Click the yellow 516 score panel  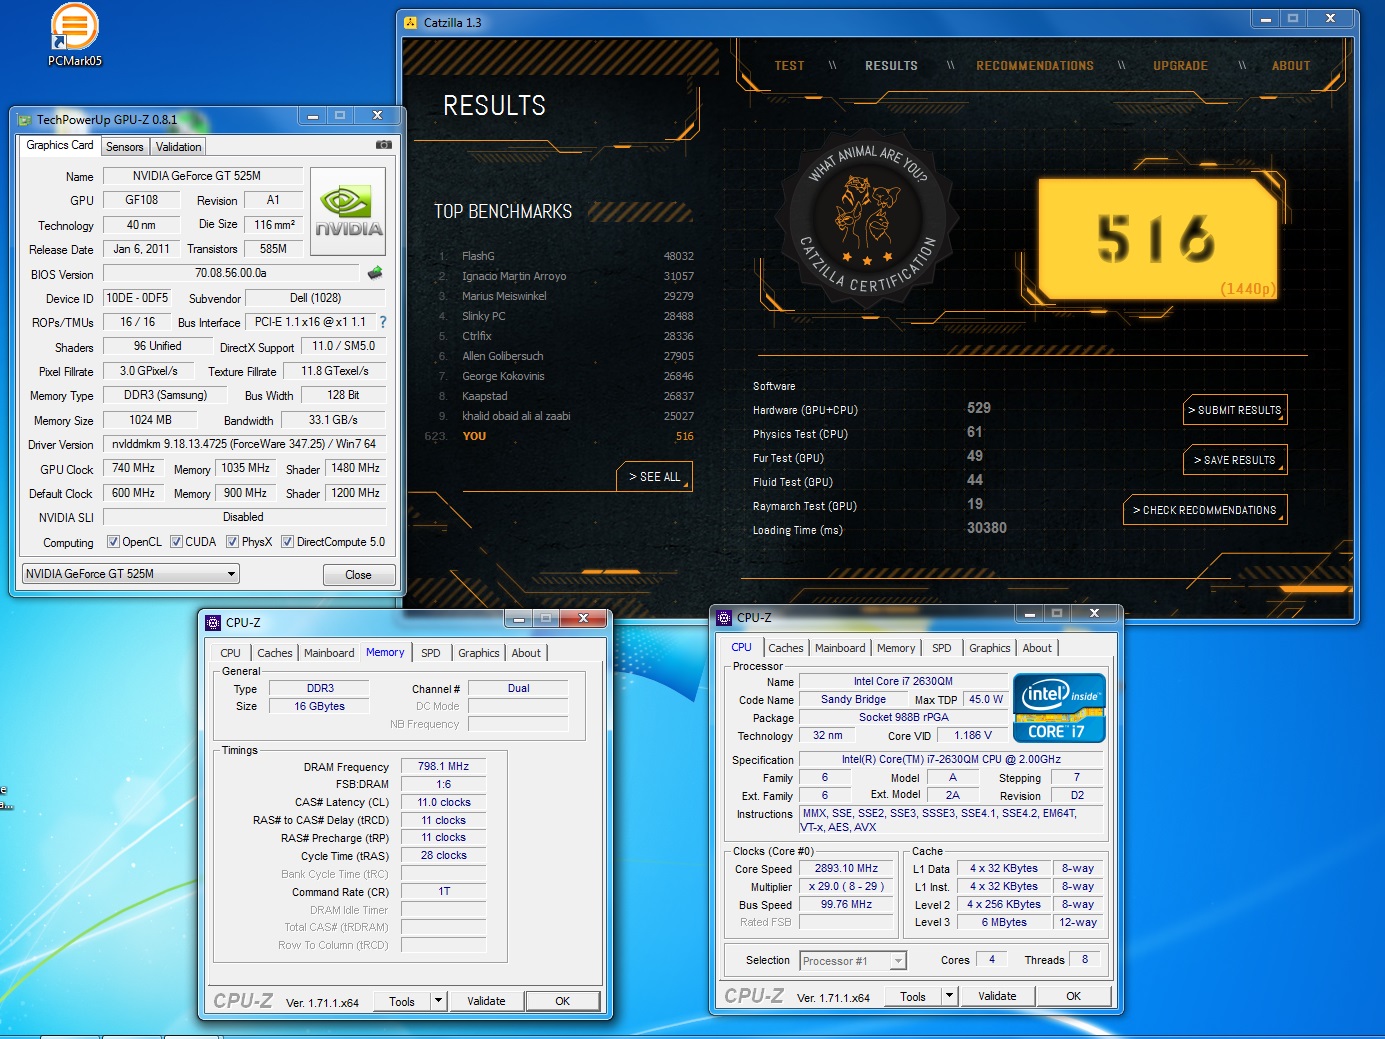1157,238
